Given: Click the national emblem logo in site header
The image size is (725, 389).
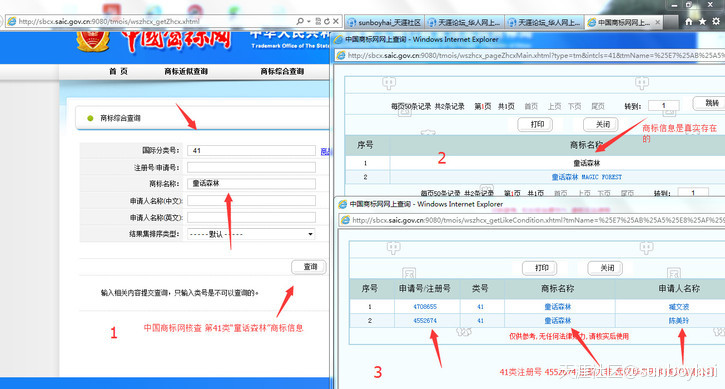Looking at the screenshot, I should coord(93,41).
